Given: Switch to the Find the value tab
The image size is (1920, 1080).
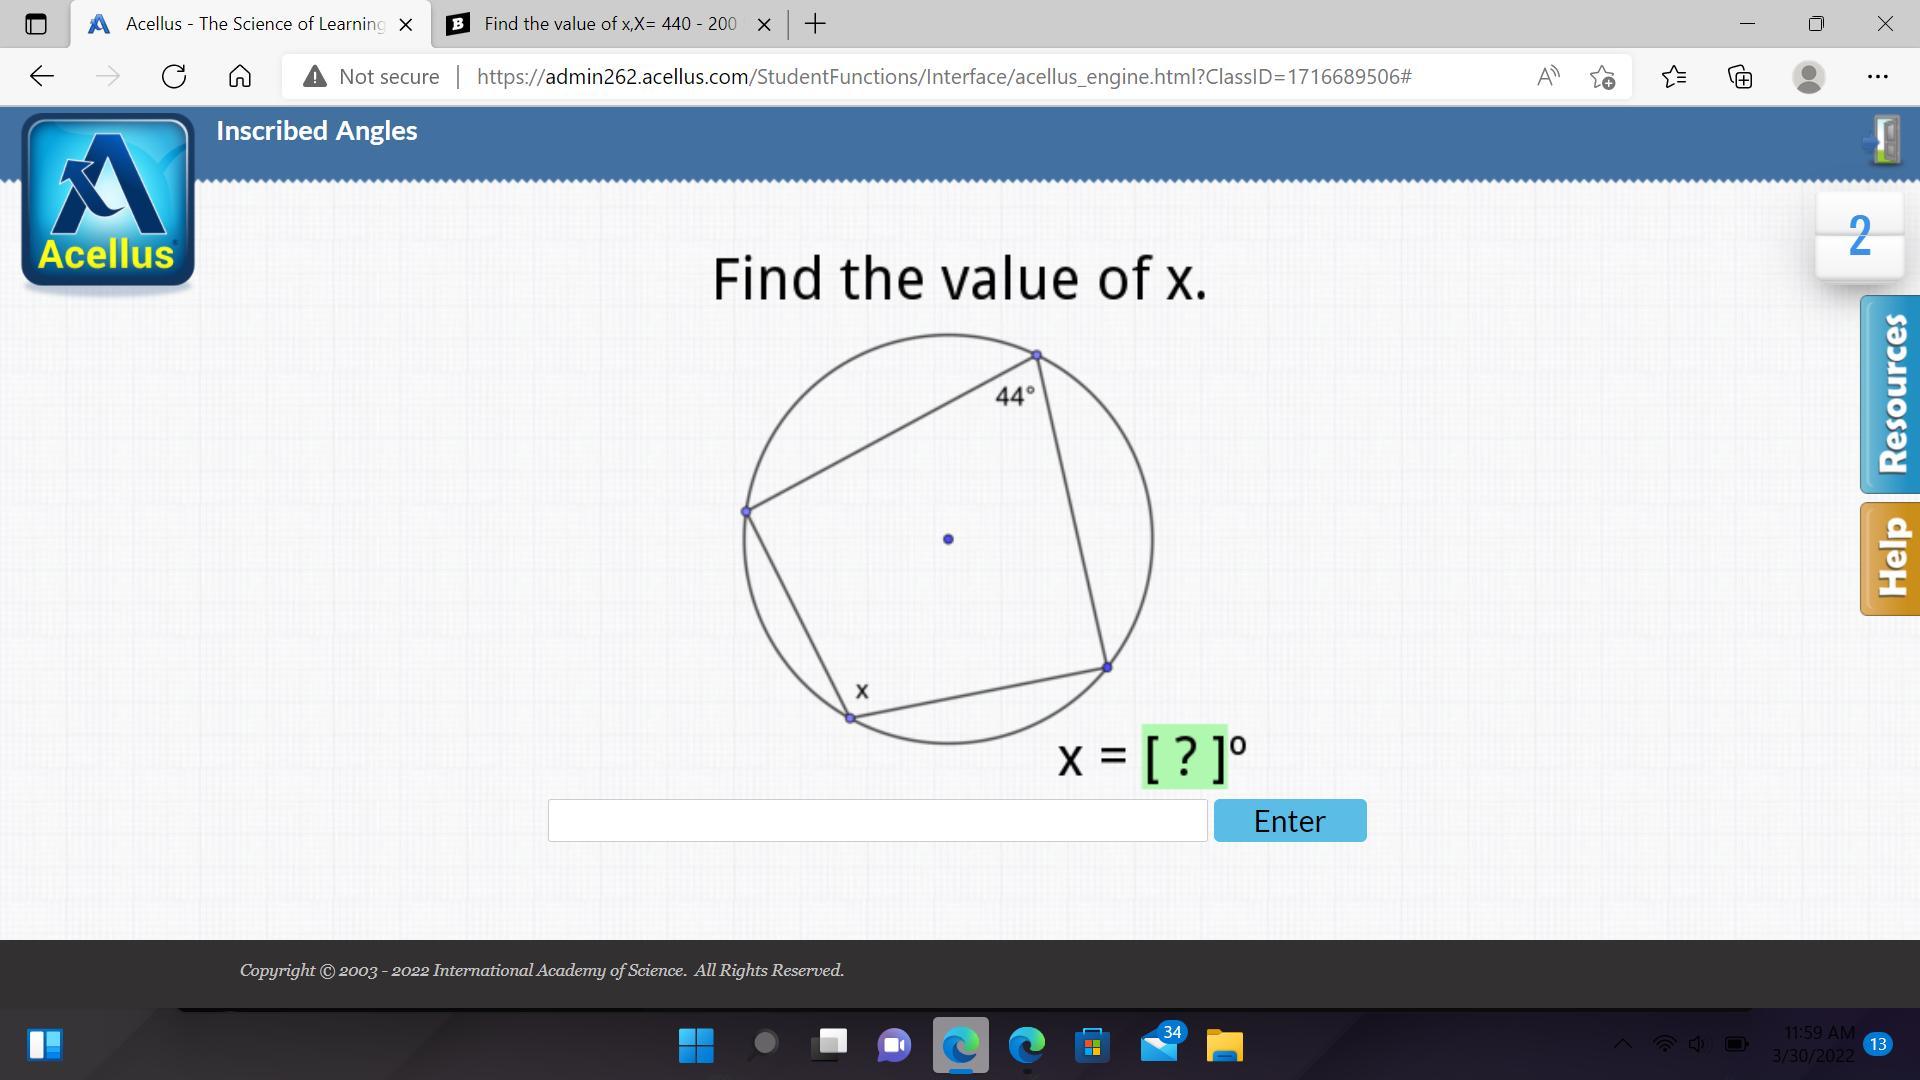Looking at the screenshot, I should (x=608, y=24).
